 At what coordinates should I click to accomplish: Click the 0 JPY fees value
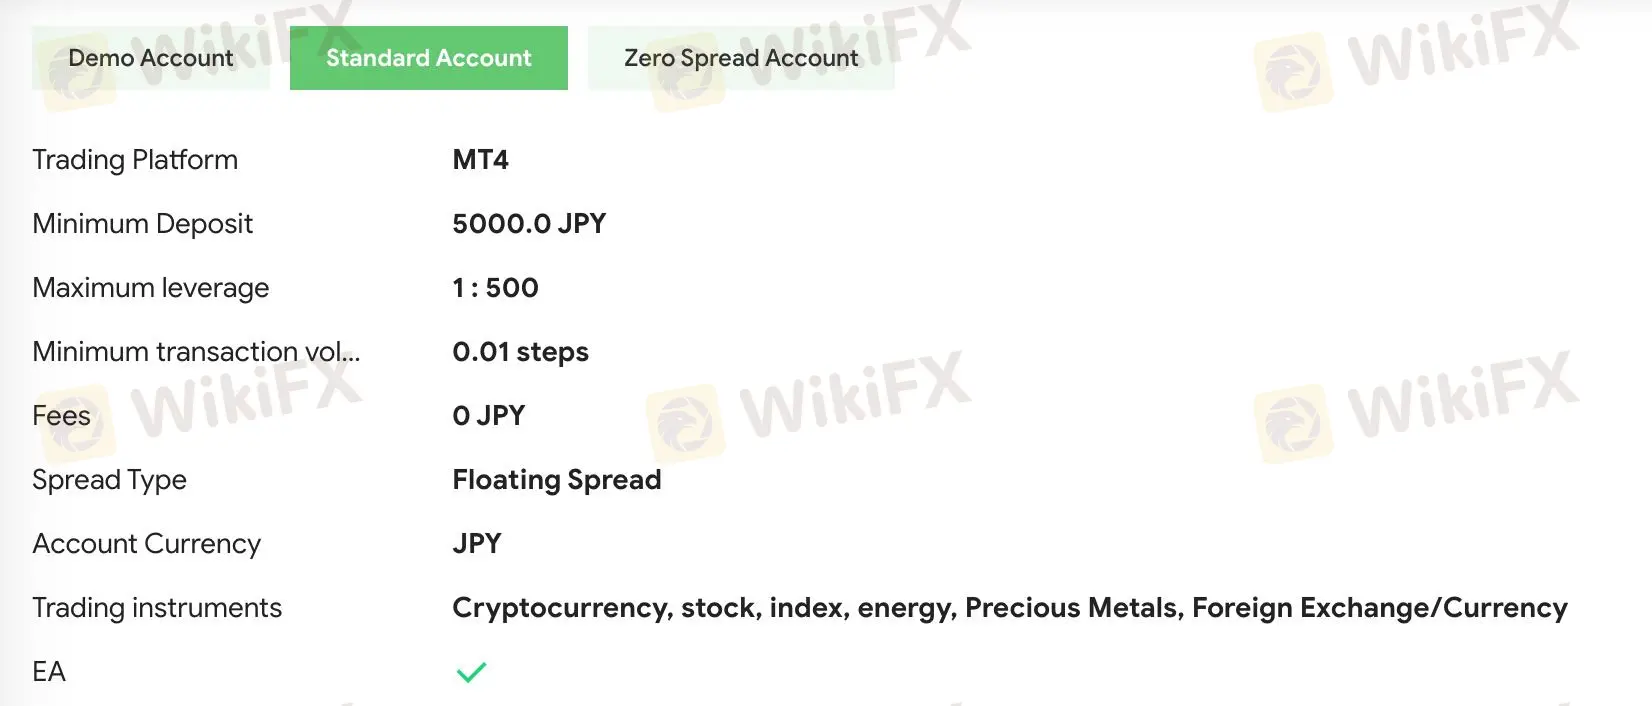tap(488, 416)
